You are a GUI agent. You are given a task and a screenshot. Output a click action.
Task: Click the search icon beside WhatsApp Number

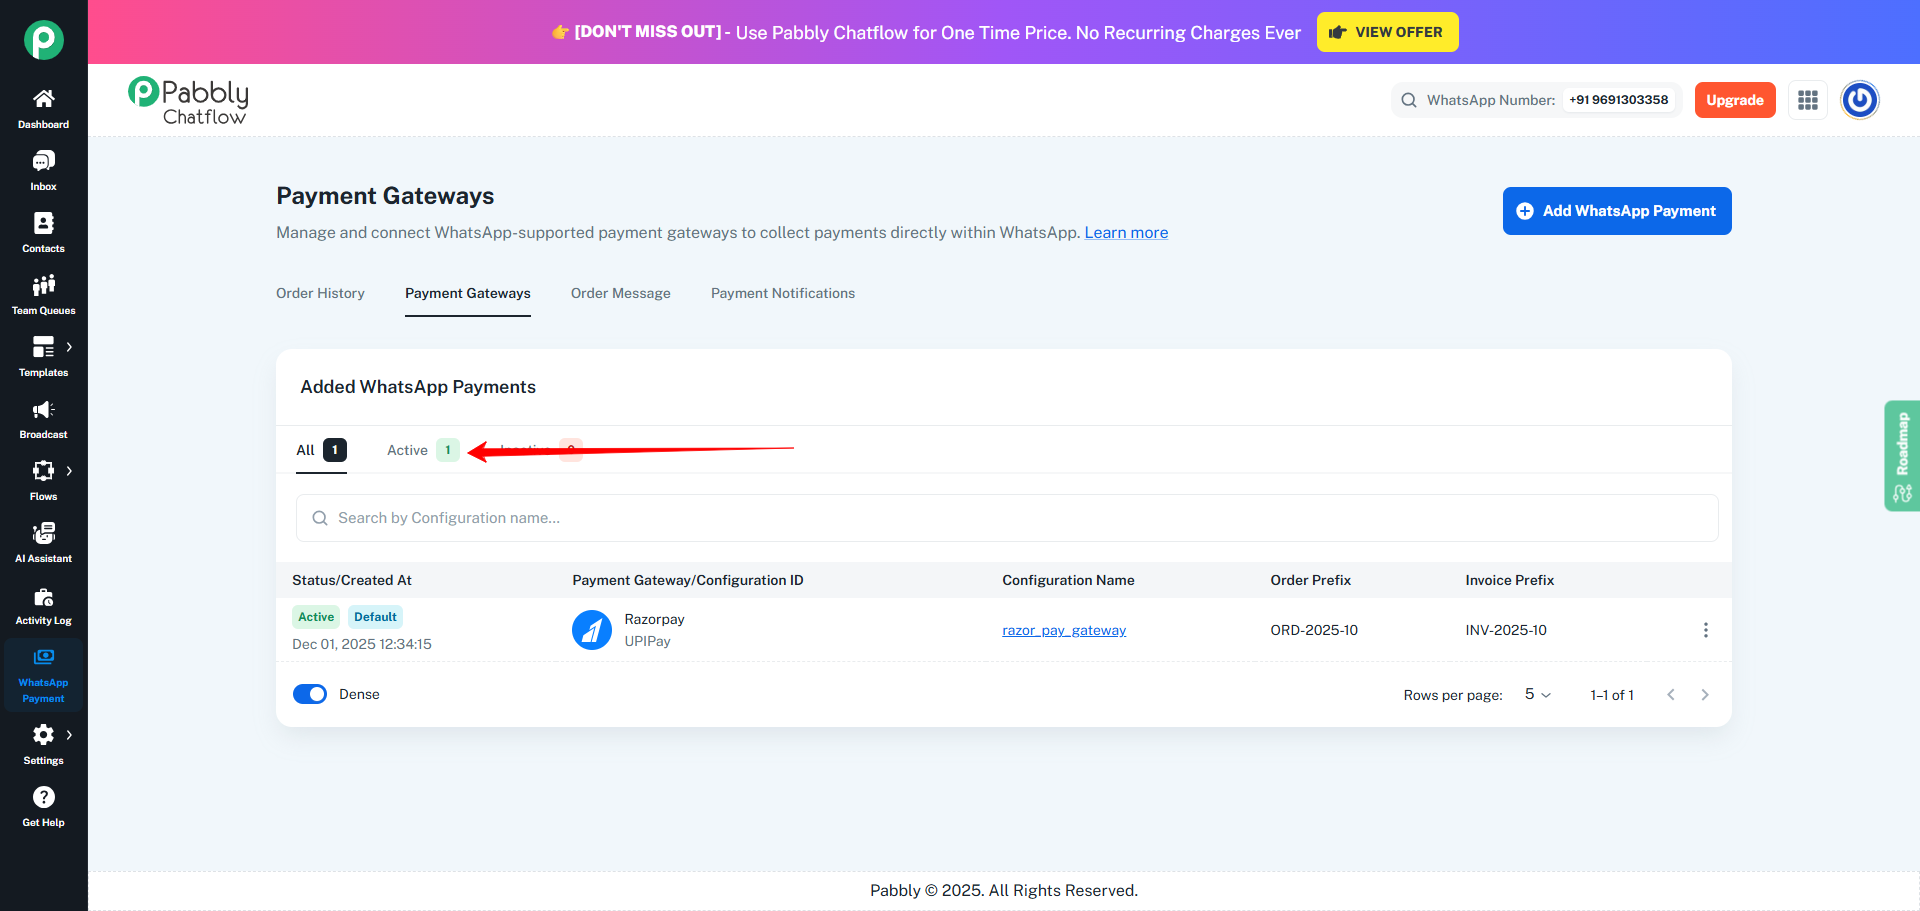point(1409,100)
